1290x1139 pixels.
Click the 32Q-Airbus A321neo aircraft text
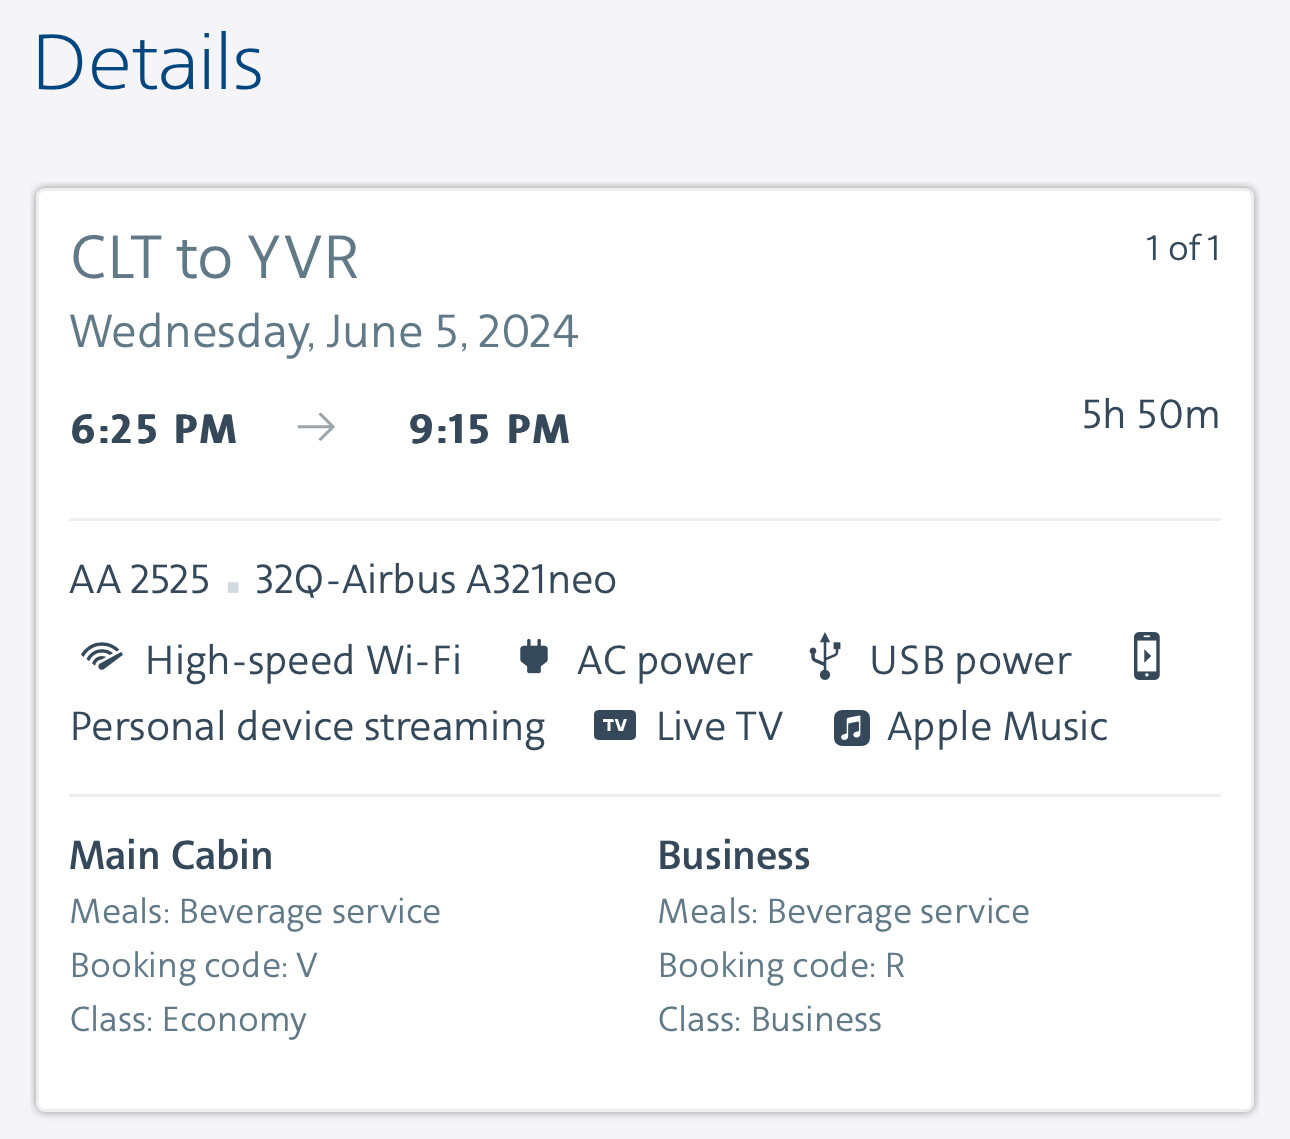[435, 580]
